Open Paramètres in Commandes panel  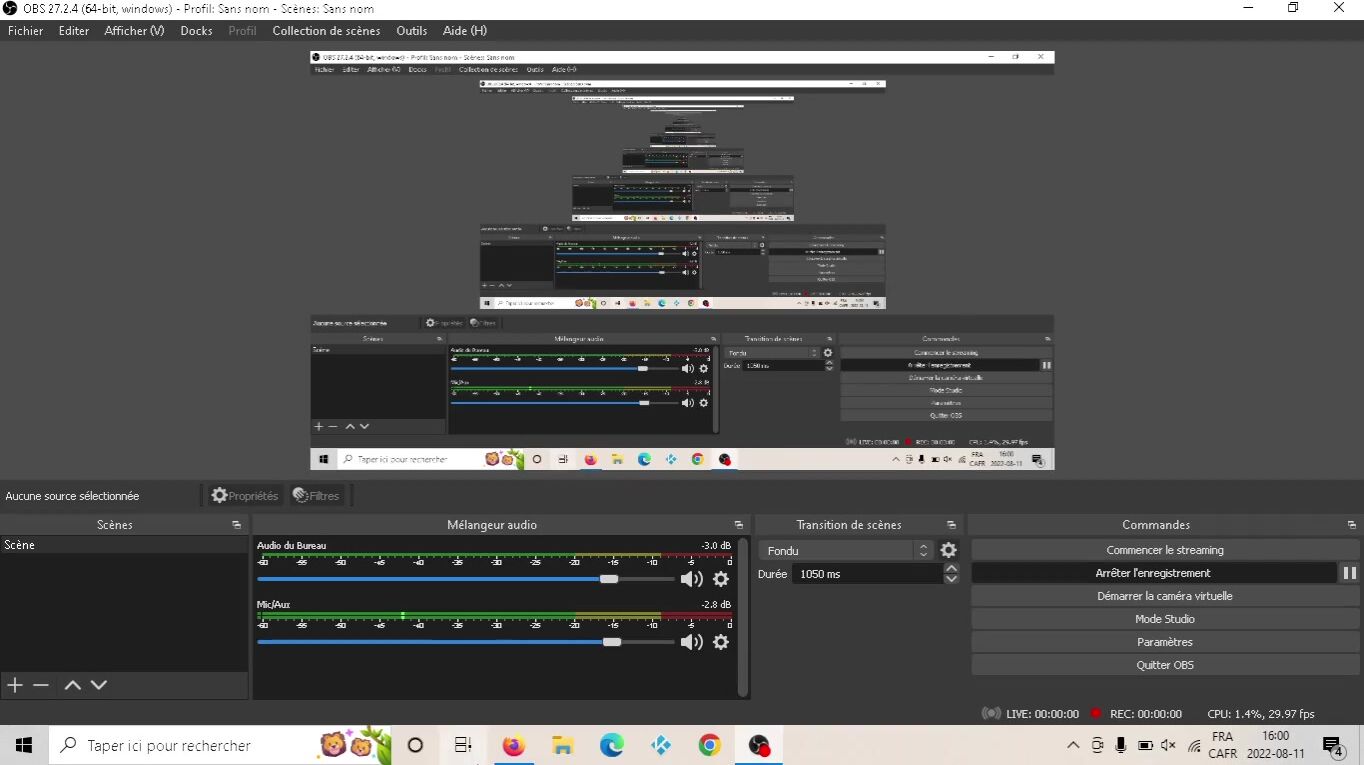pos(1164,642)
